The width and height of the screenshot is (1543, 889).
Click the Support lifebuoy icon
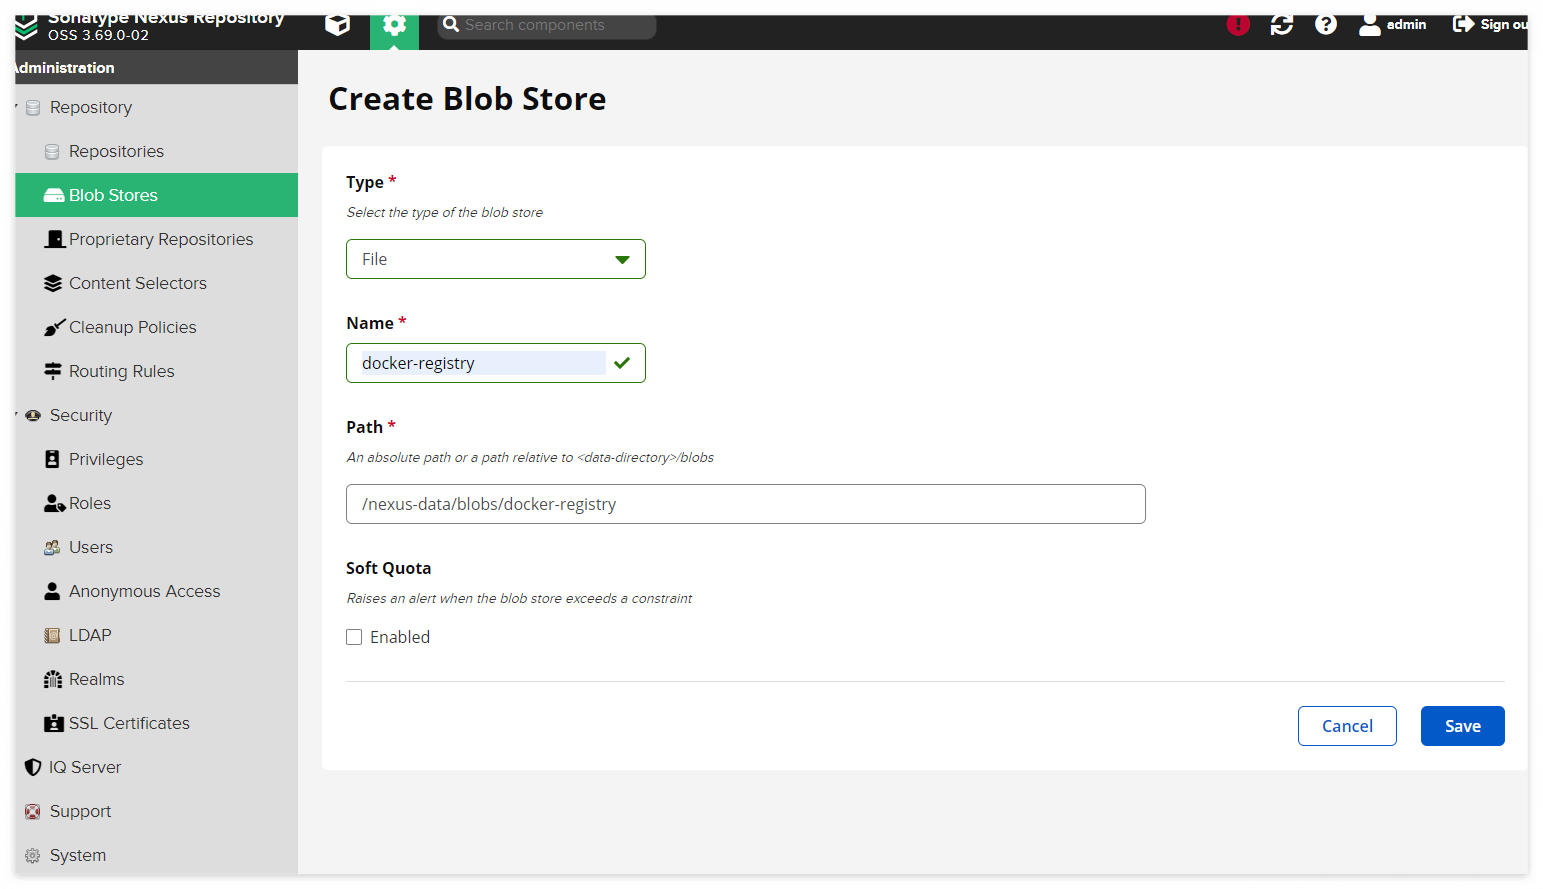(33, 812)
